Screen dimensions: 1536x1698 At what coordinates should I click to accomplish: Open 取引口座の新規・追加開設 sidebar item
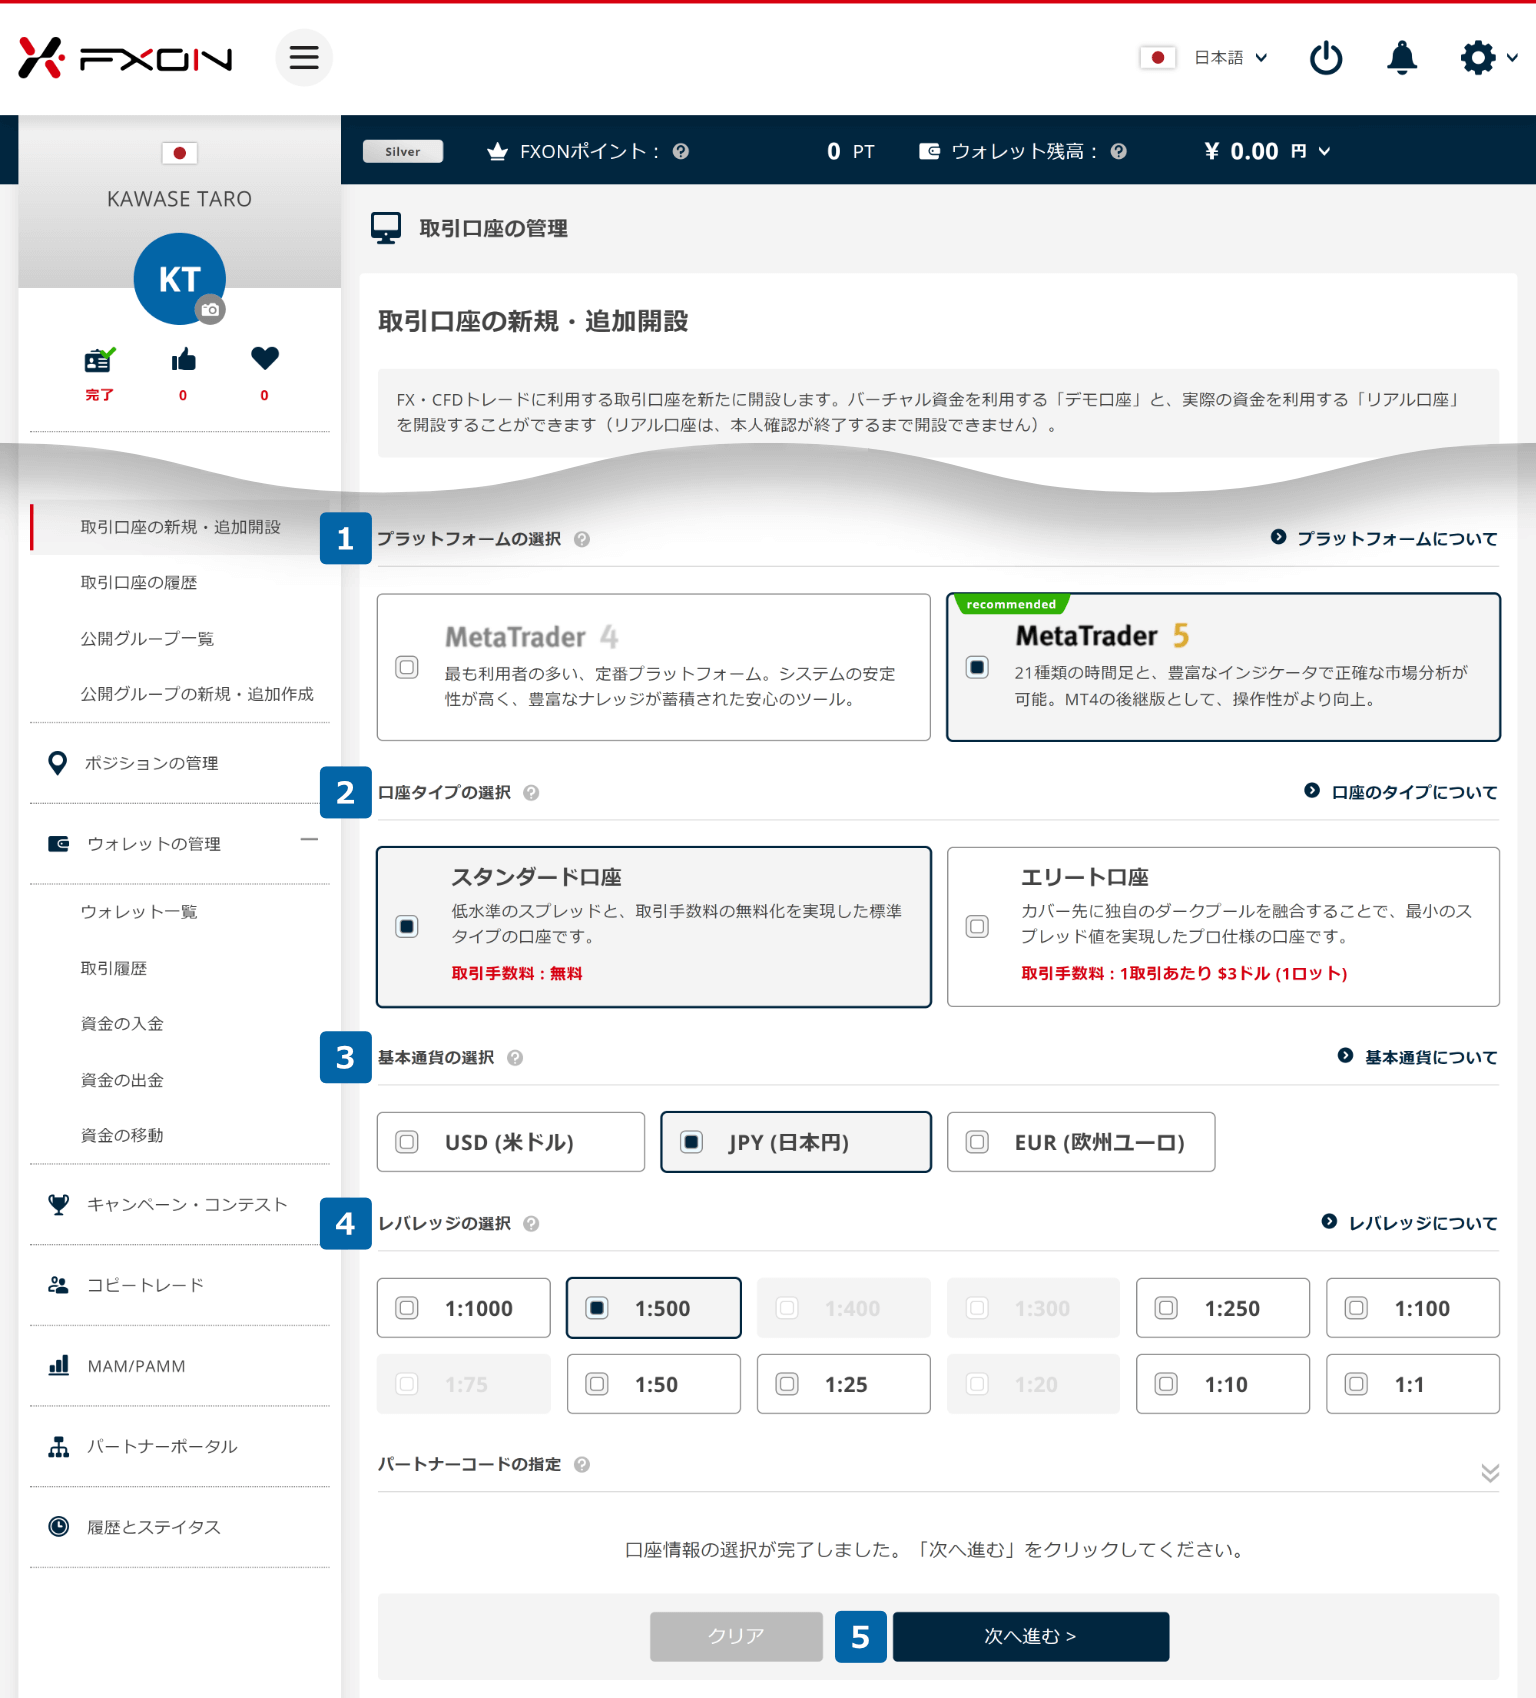click(x=180, y=527)
